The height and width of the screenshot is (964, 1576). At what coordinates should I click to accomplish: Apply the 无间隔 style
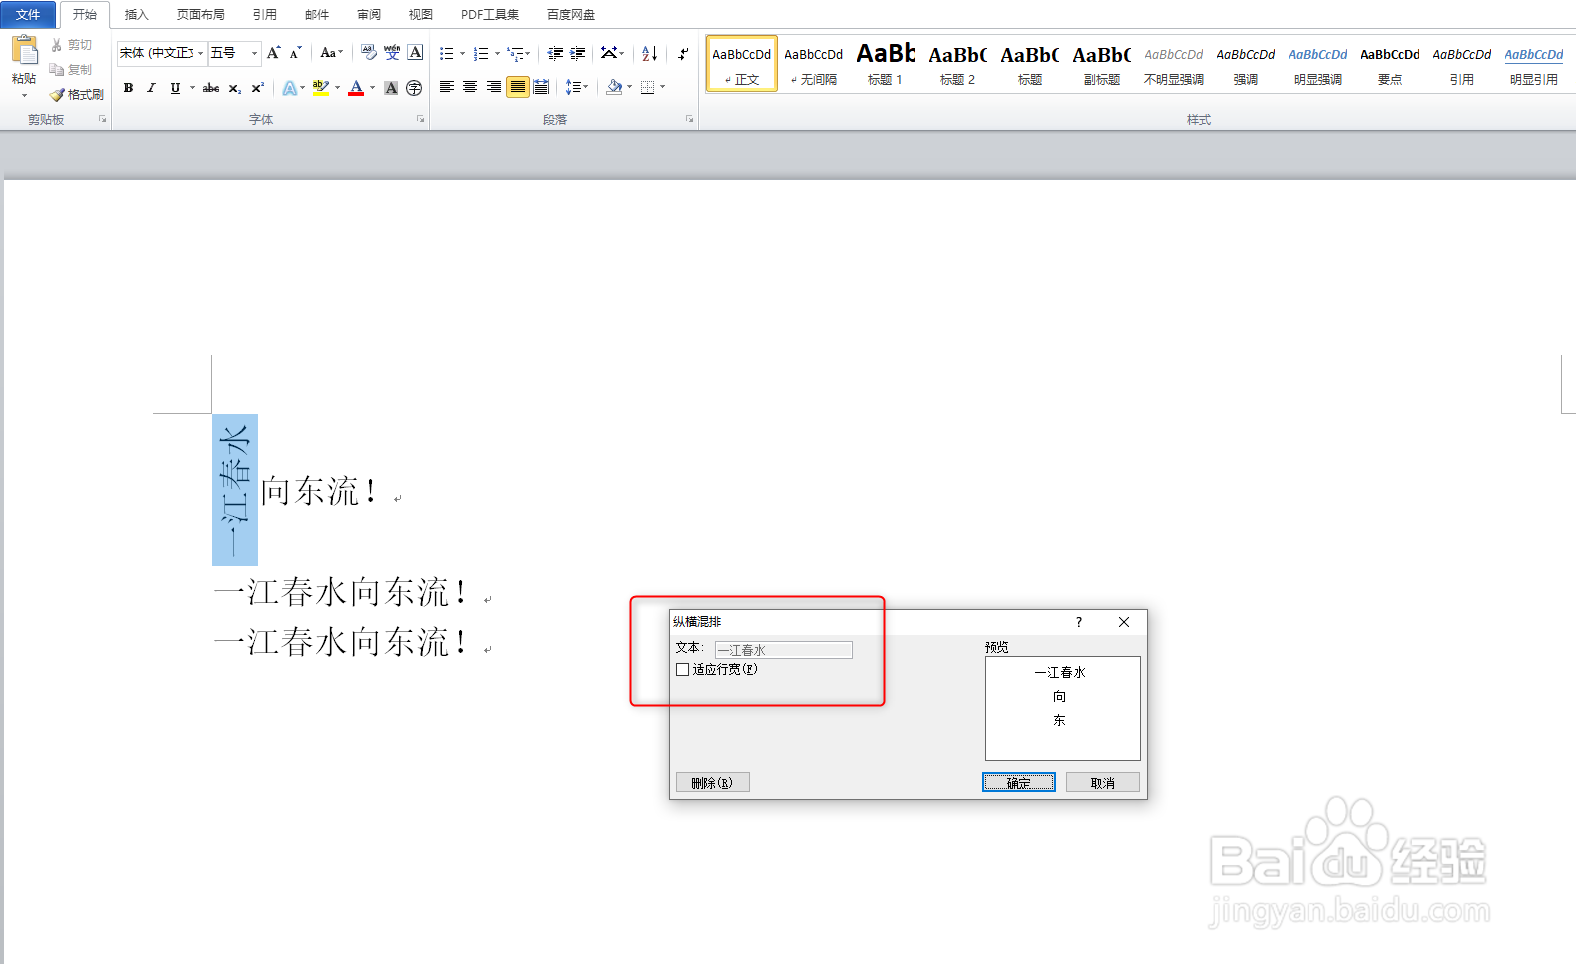[814, 64]
